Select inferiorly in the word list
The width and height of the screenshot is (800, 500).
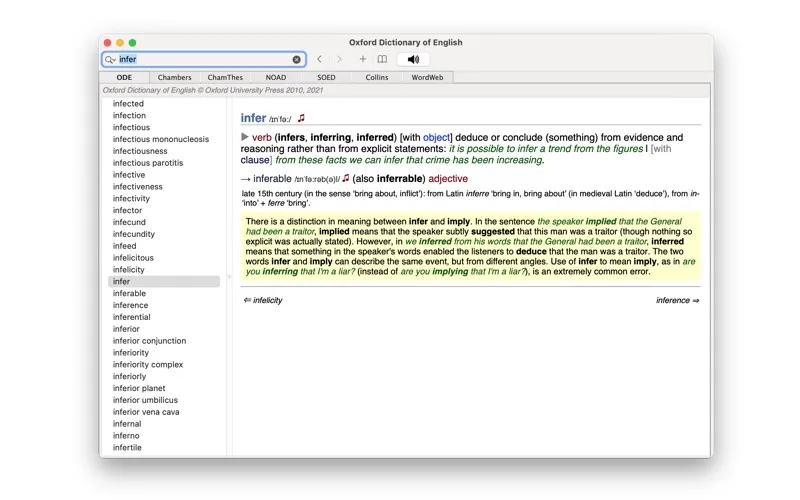click(129, 376)
